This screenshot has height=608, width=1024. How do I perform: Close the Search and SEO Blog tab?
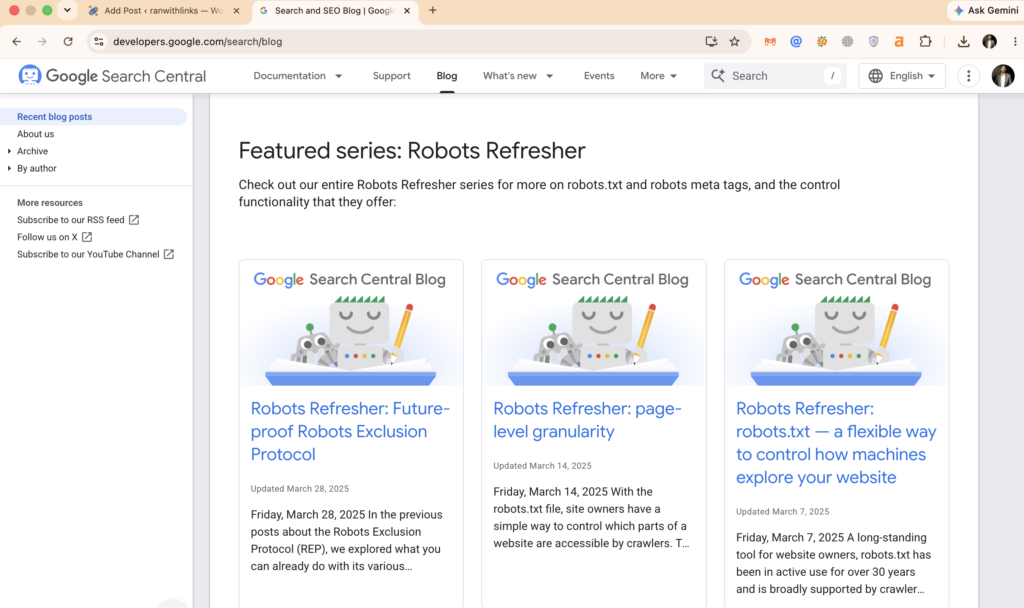click(x=407, y=10)
